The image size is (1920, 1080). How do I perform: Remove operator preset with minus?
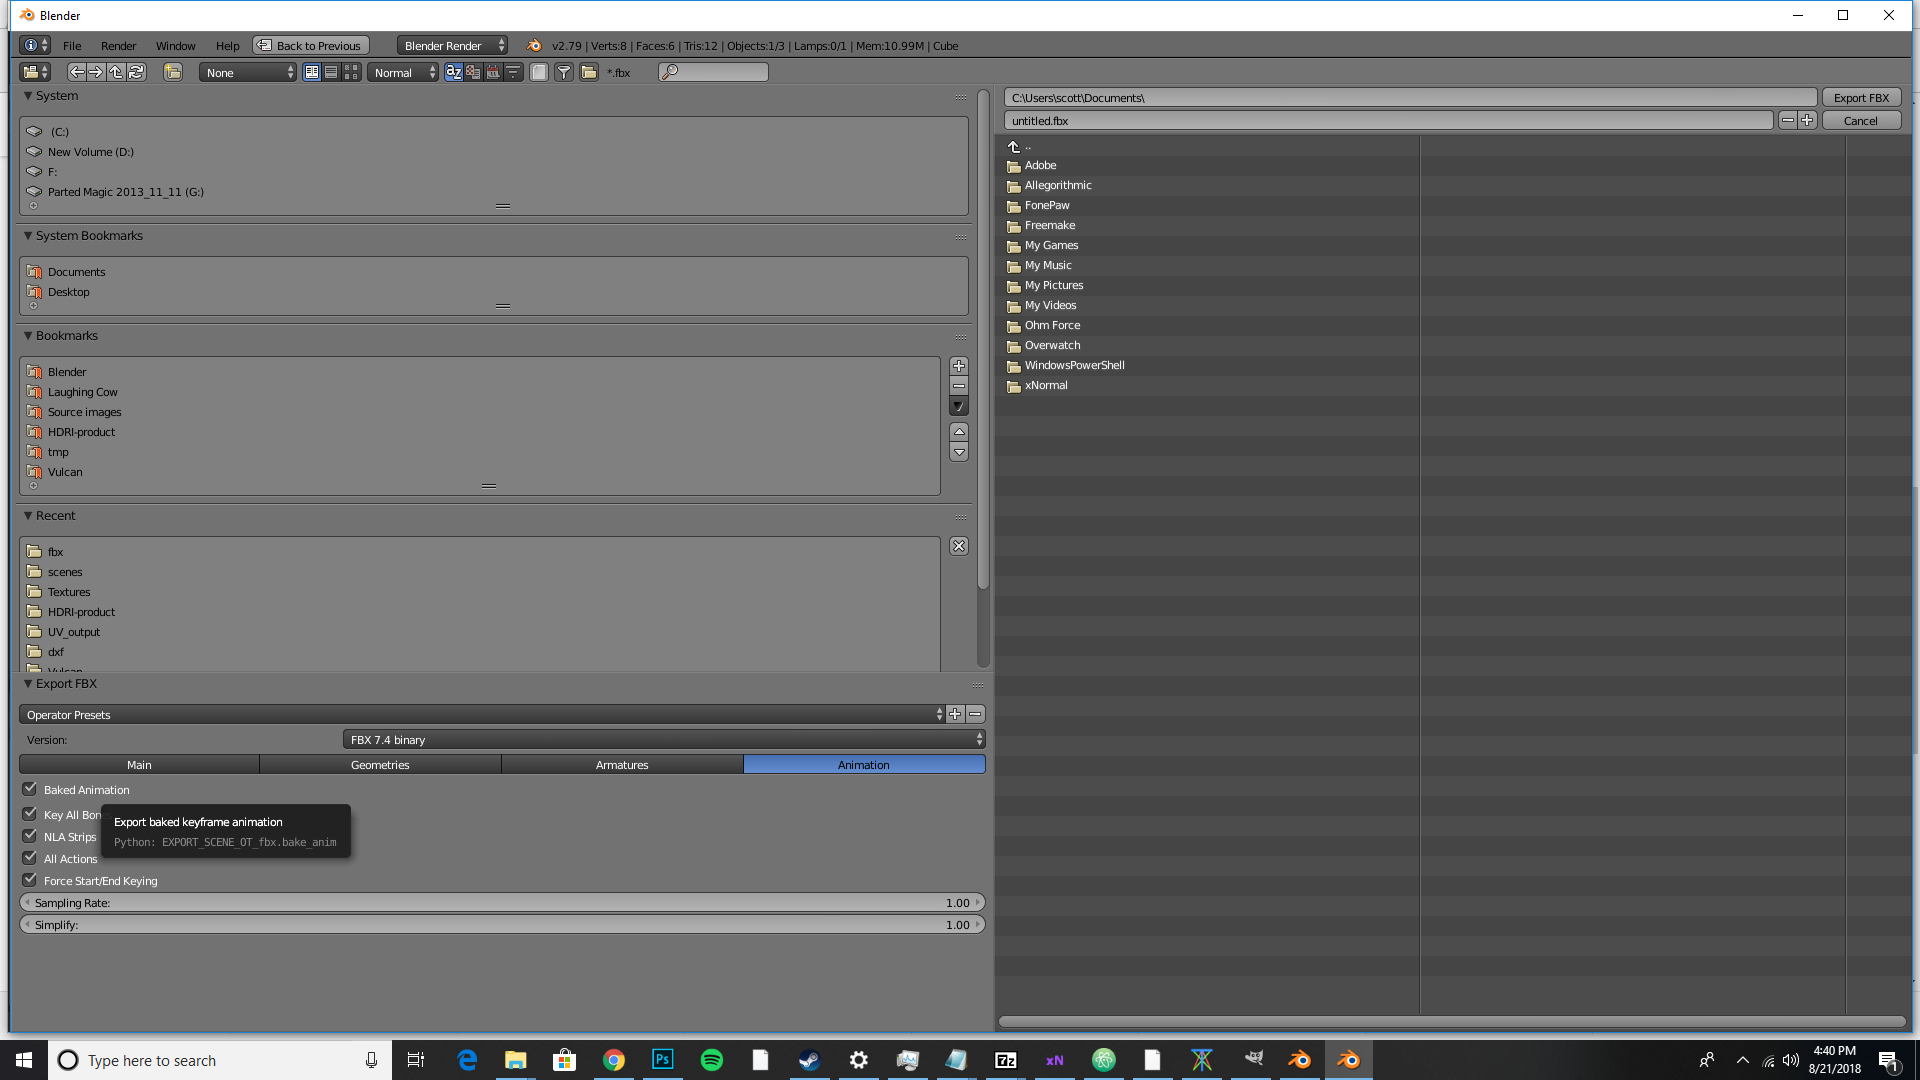click(975, 714)
